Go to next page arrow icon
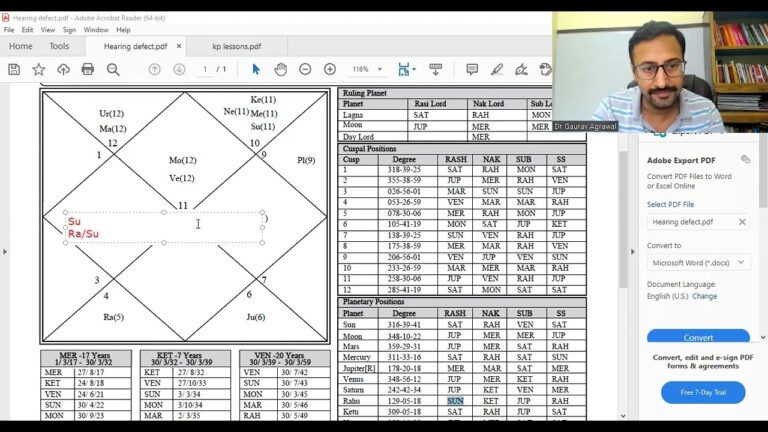Viewport: 768px width, 432px height. tap(179, 70)
